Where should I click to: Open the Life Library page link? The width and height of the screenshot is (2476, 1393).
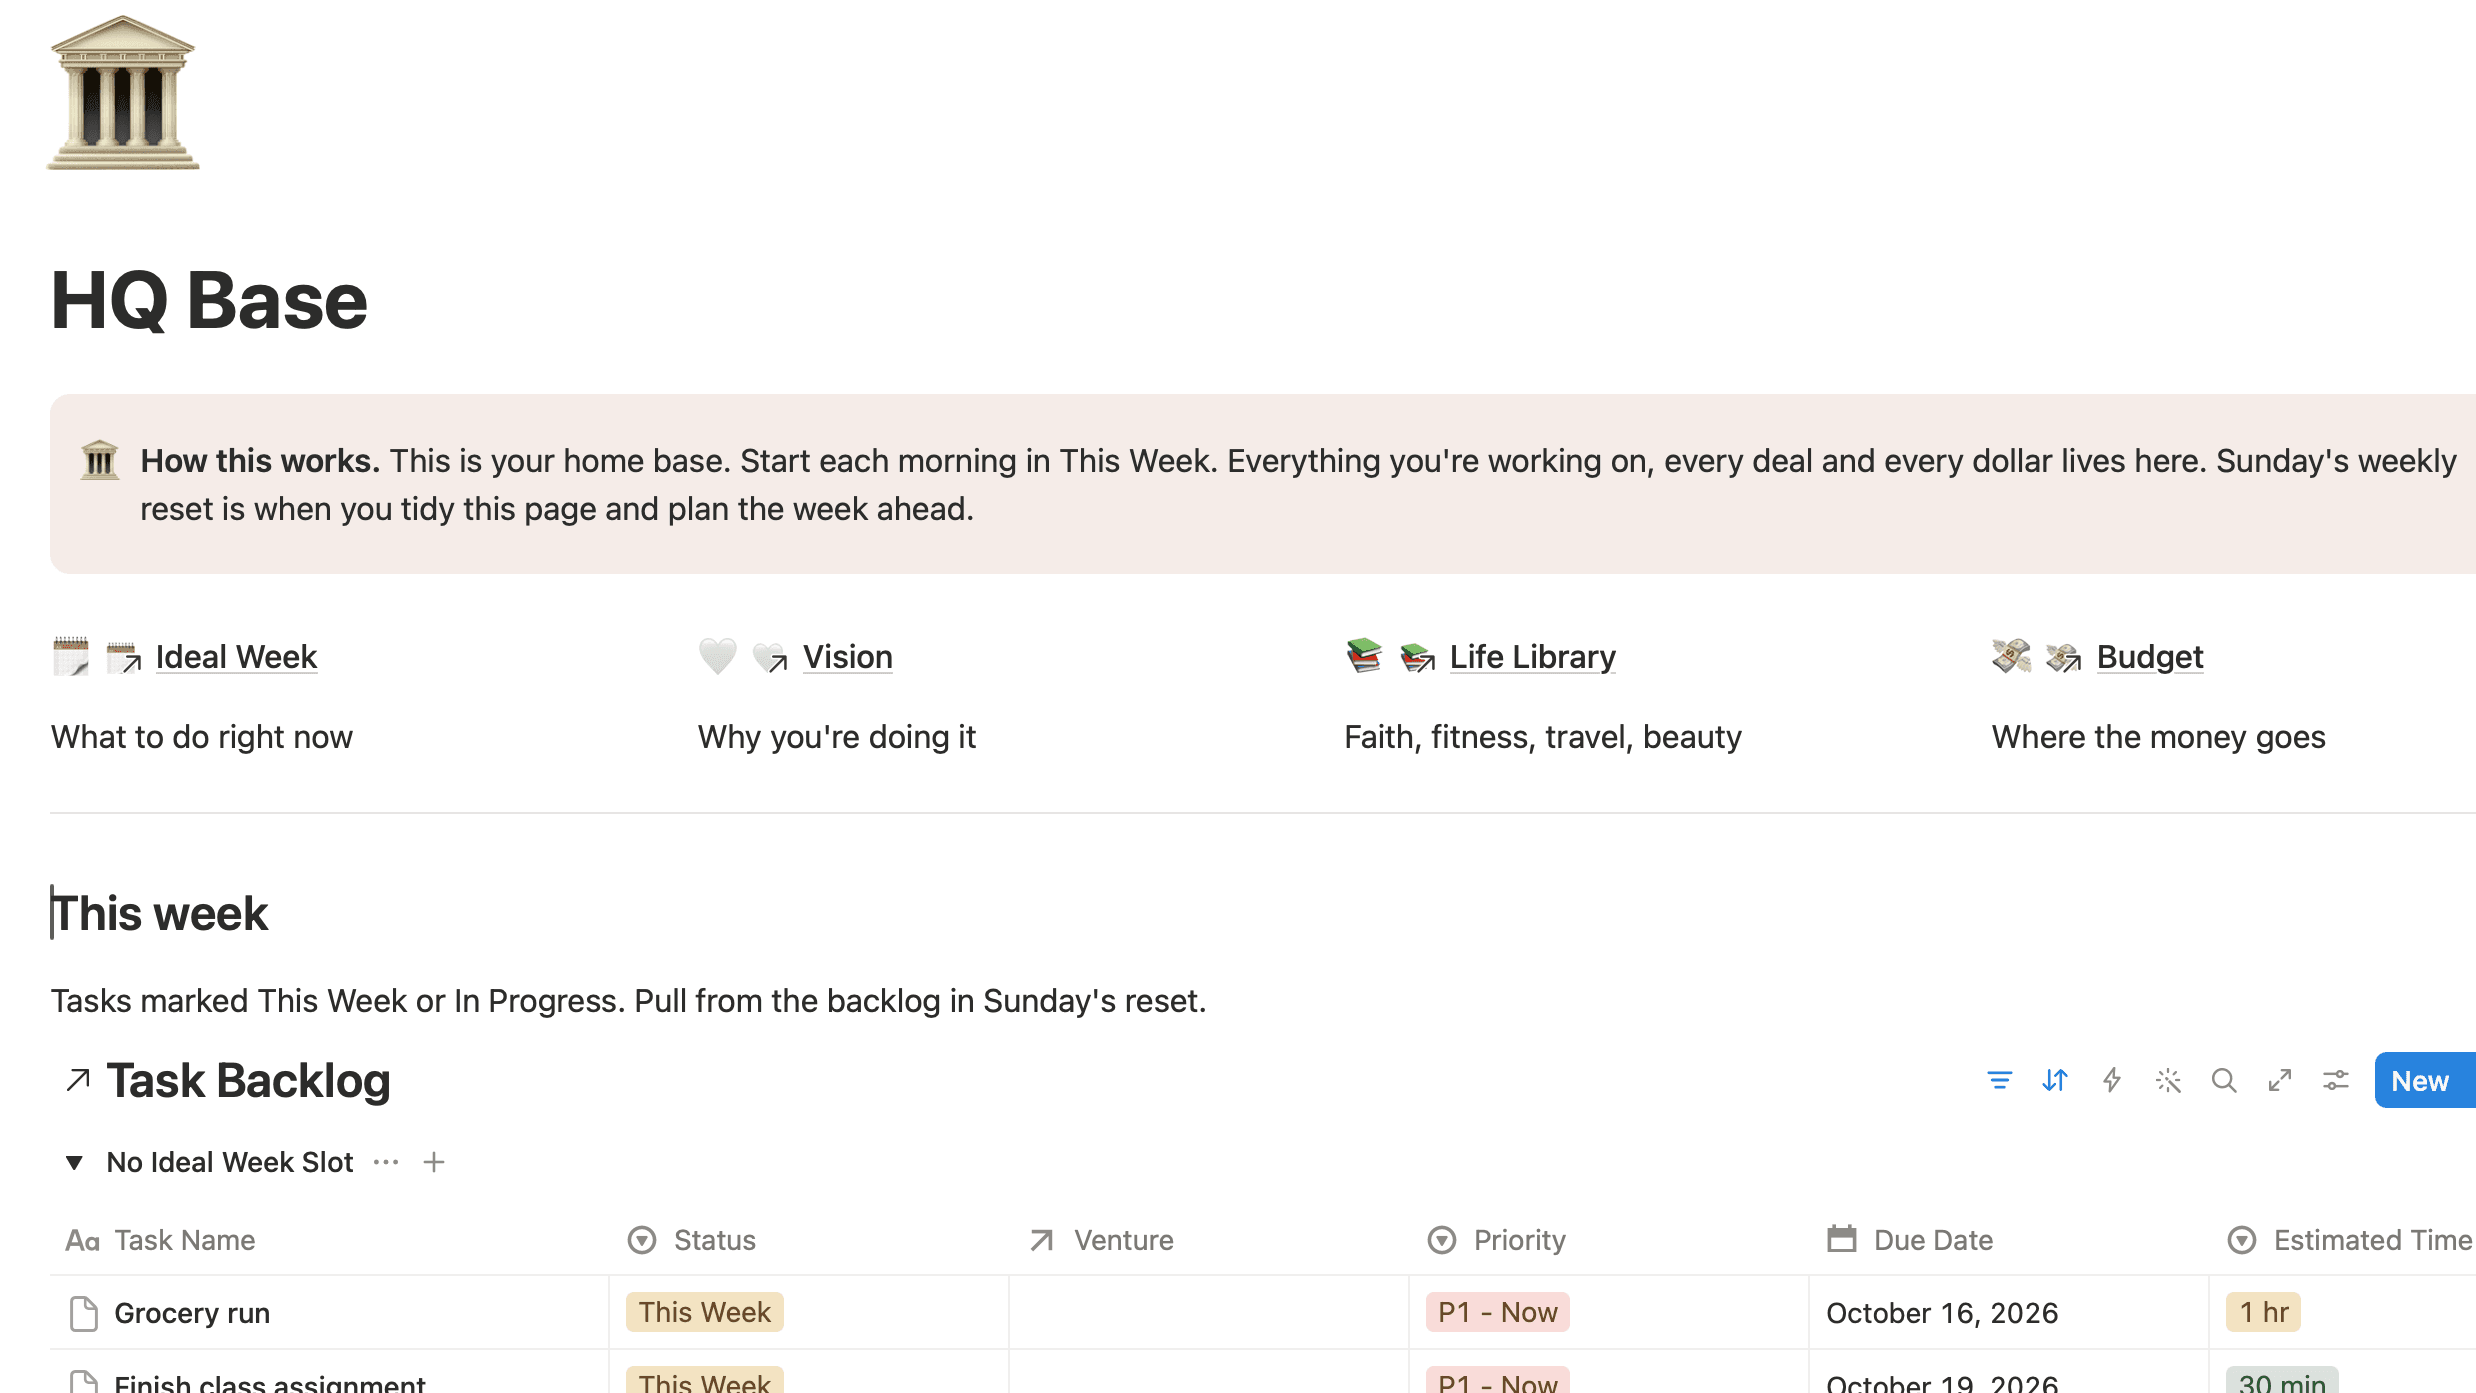pos(1533,657)
